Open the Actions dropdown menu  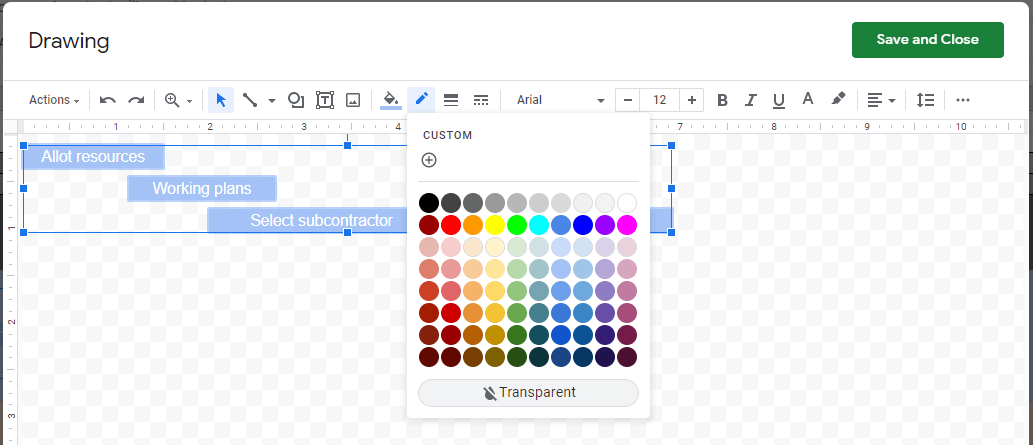click(54, 100)
